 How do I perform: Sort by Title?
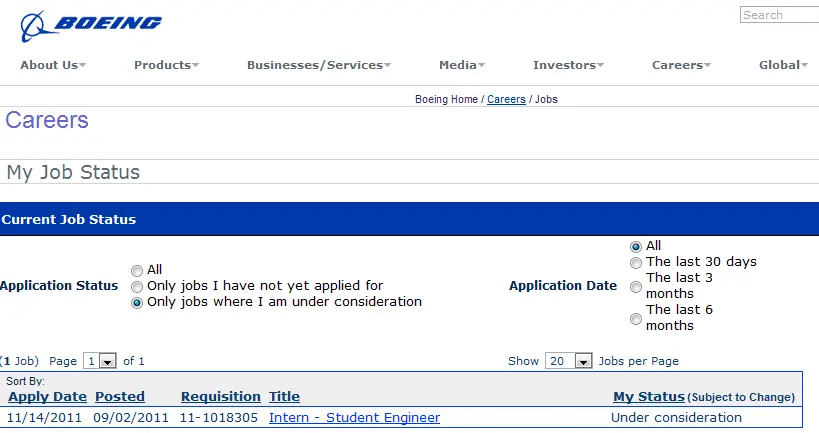click(284, 397)
